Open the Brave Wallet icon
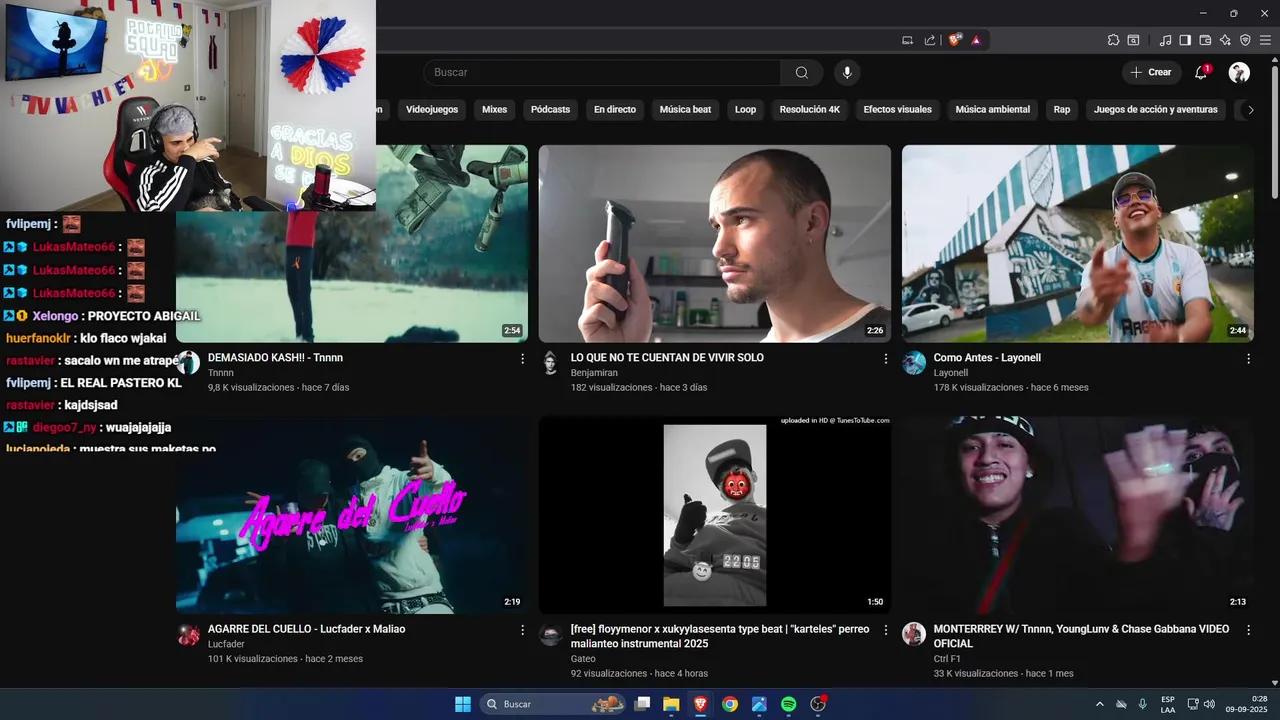 (1205, 40)
